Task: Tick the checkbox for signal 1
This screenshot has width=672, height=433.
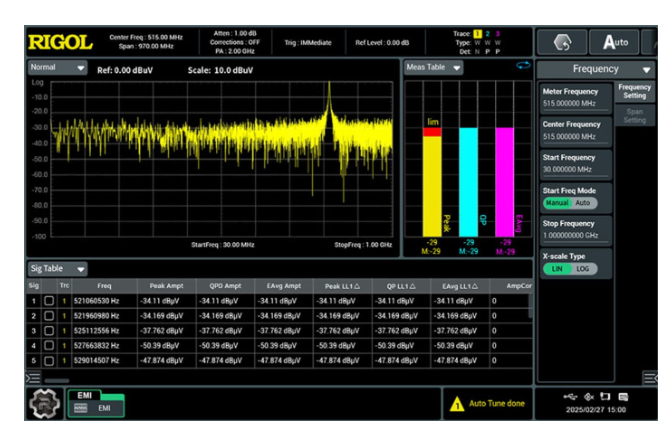Action: click(49, 301)
